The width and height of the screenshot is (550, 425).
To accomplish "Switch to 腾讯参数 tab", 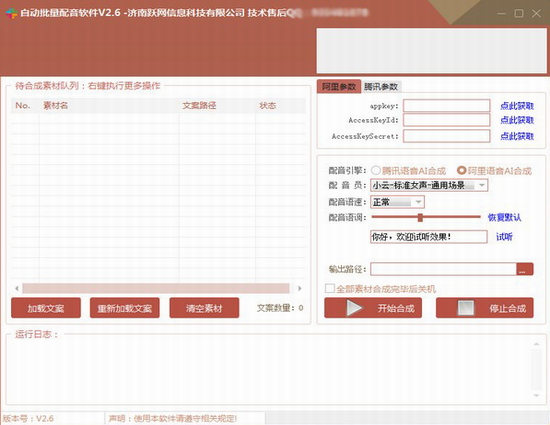I will click(381, 87).
